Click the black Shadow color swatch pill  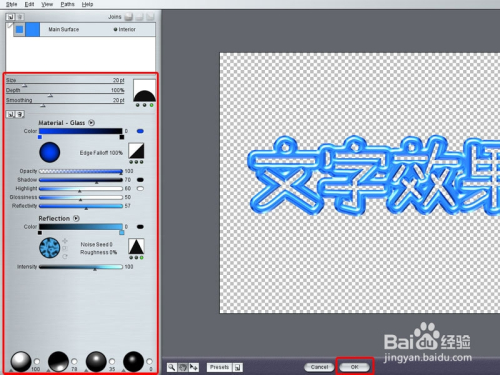140,180
